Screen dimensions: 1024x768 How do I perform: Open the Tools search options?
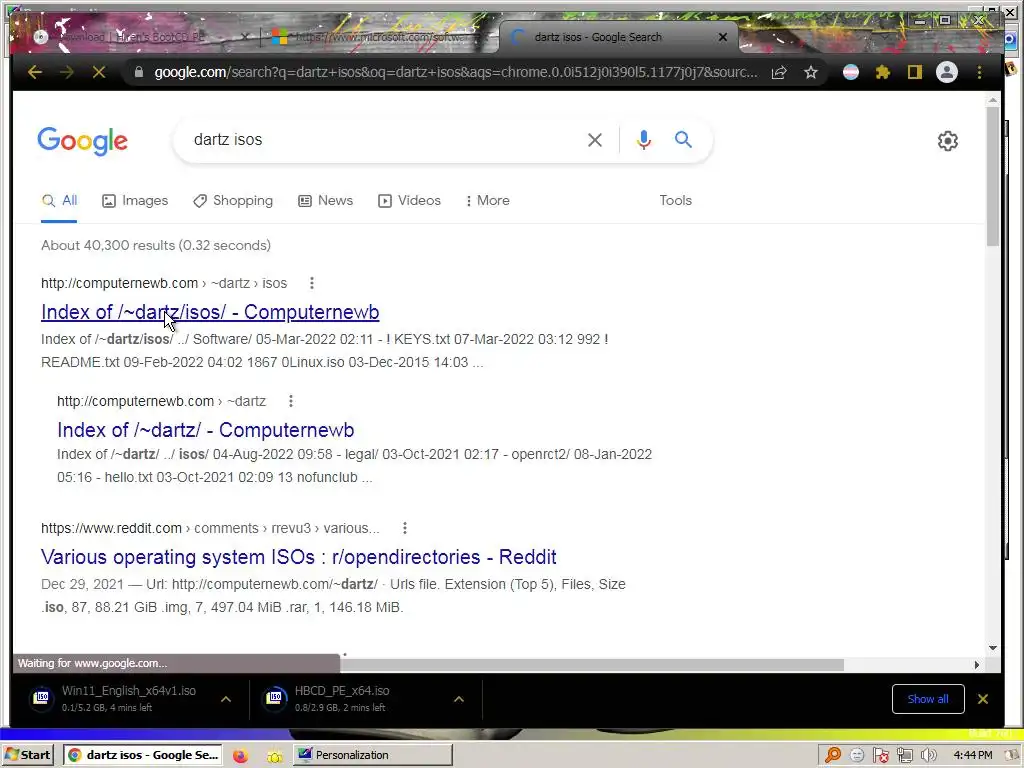pos(675,200)
